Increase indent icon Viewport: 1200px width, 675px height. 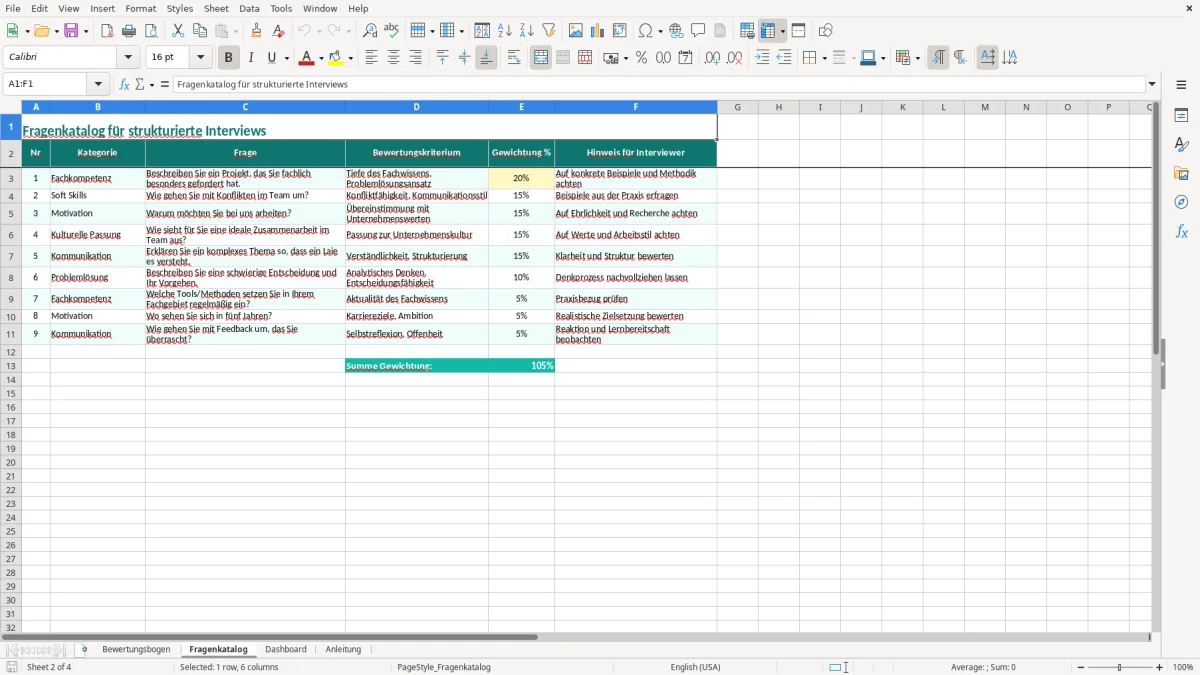point(762,58)
